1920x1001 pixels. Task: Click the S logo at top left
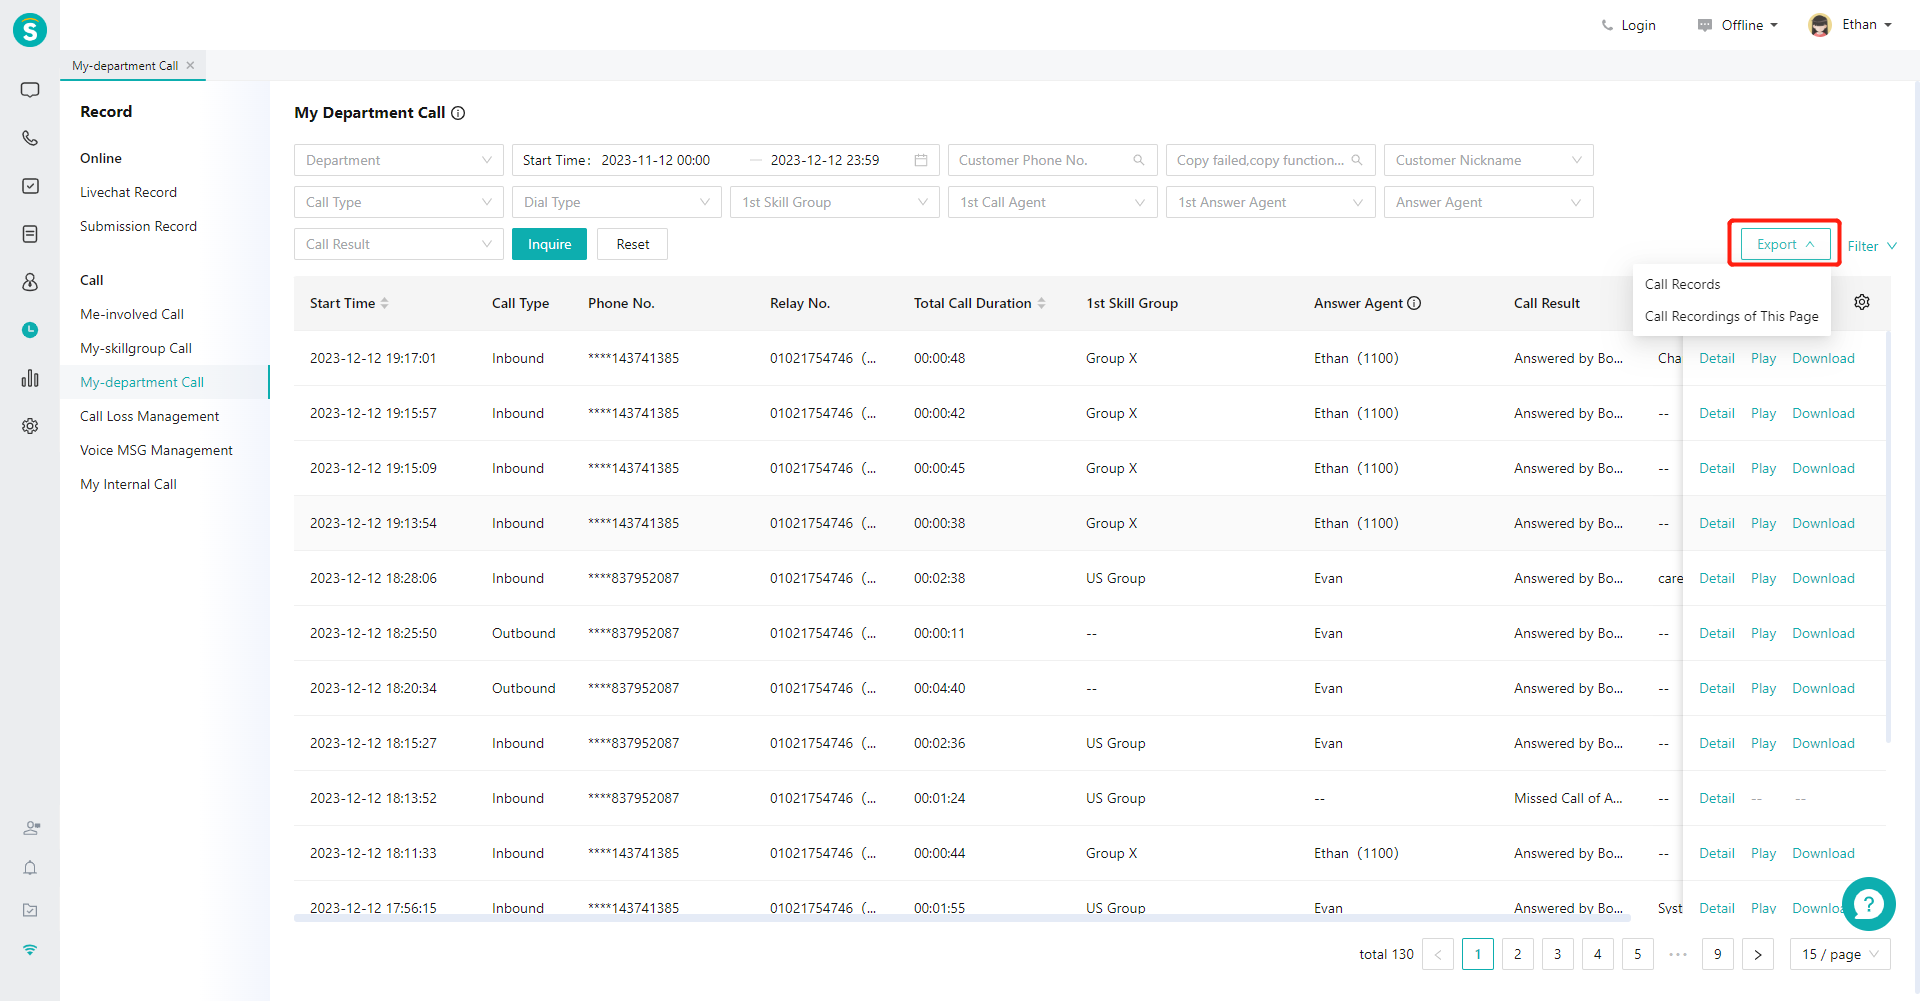coord(30,30)
